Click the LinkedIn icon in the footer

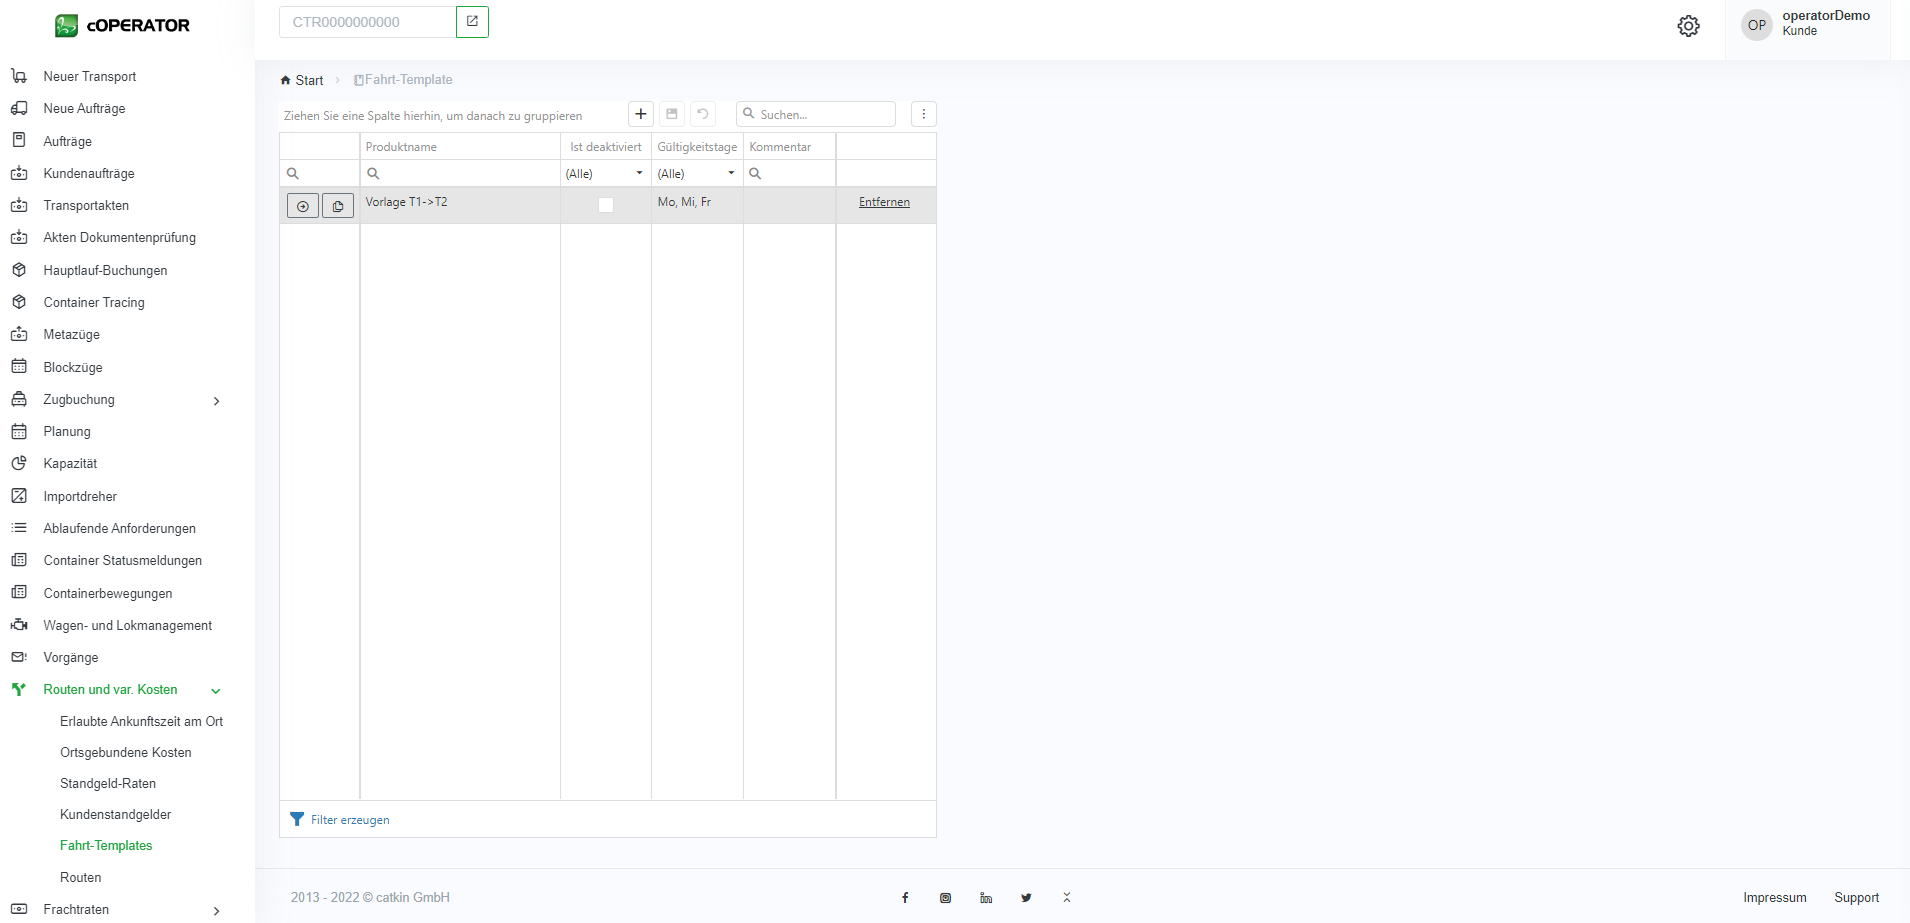click(x=986, y=898)
